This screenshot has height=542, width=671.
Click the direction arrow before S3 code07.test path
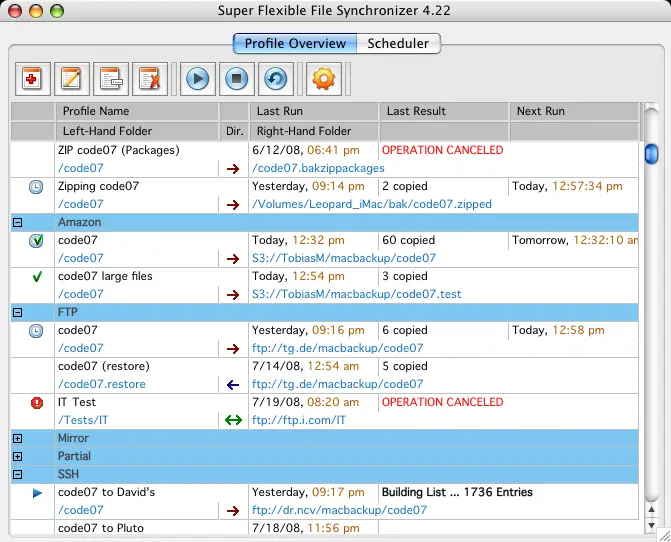click(233, 295)
